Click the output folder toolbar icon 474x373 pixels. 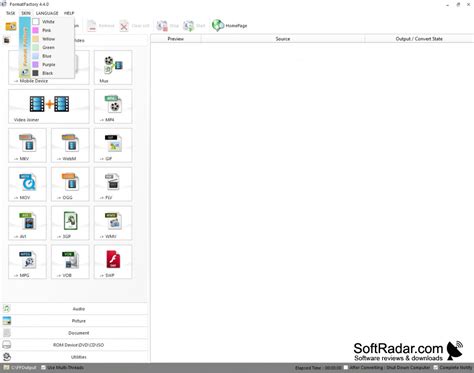coord(11,26)
